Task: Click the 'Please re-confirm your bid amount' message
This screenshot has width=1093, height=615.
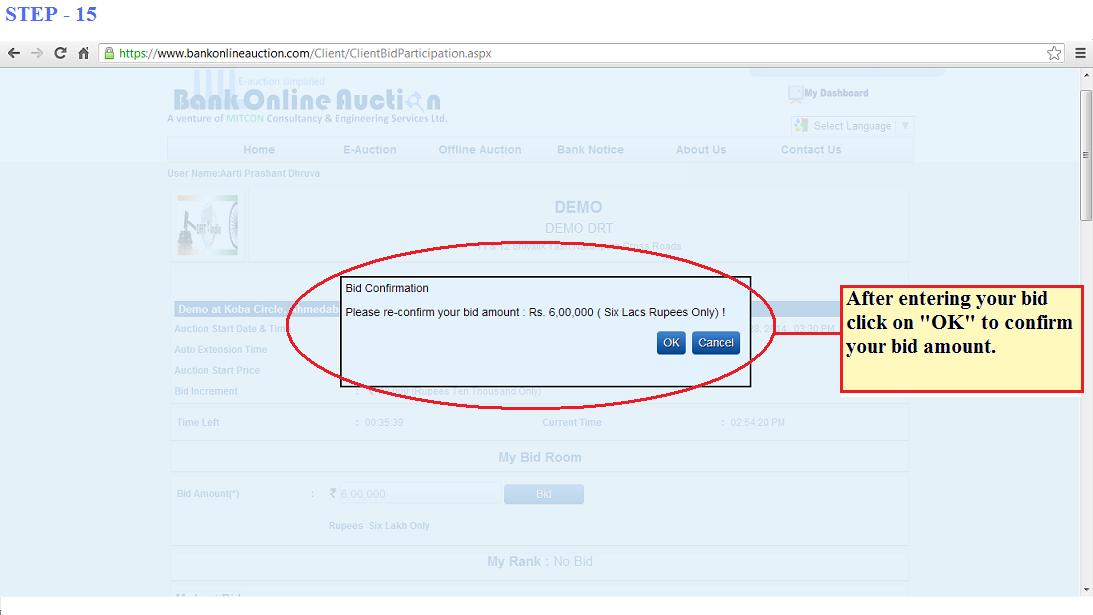Action: pyautogui.click(x=535, y=312)
